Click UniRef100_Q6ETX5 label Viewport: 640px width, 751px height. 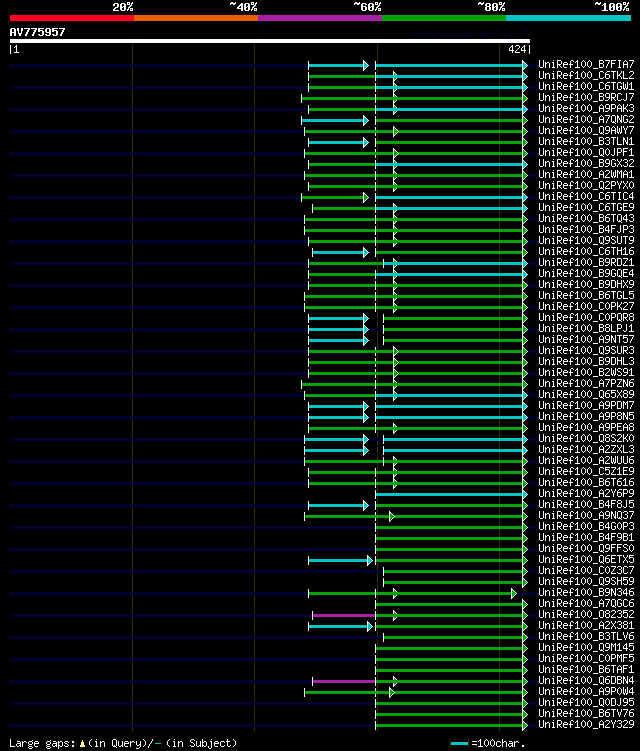[x=586, y=560]
